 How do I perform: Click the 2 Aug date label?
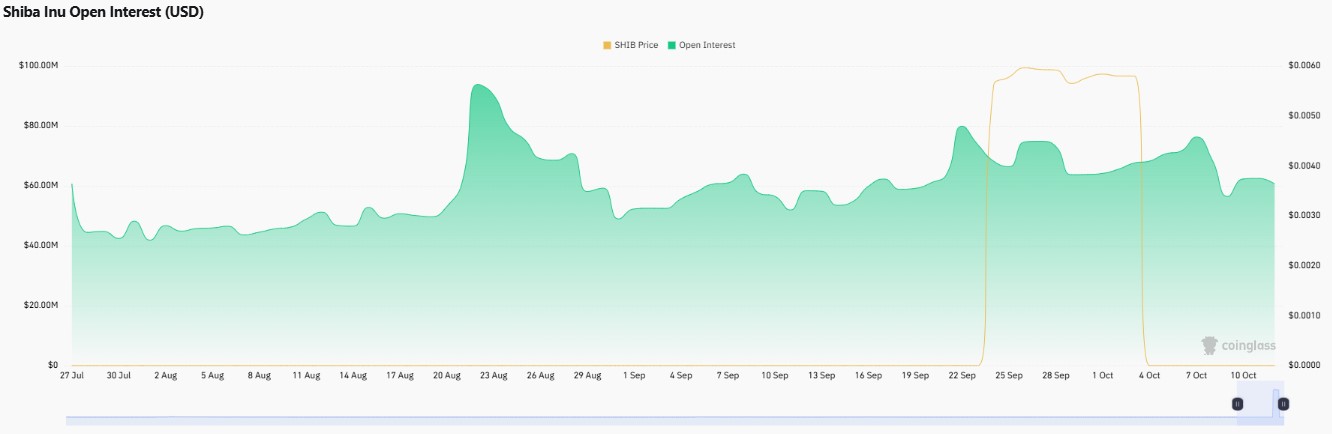[165, 375]
